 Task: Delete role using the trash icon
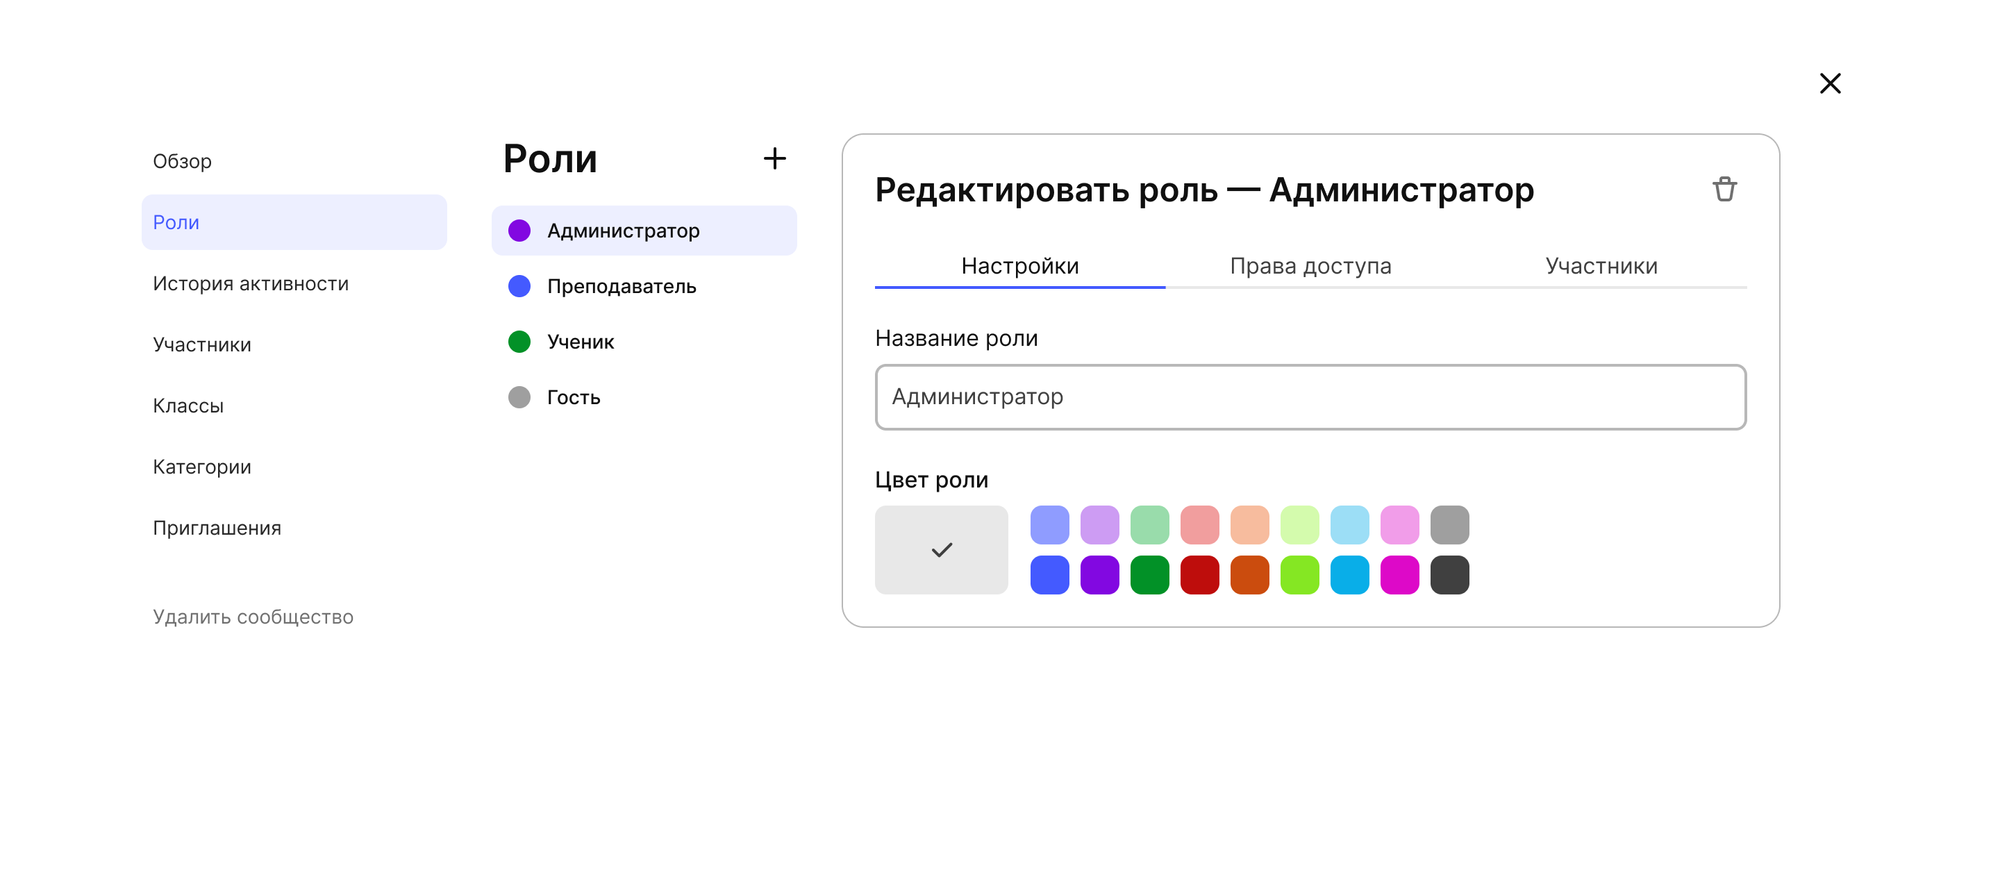[x=1724, y=189]
